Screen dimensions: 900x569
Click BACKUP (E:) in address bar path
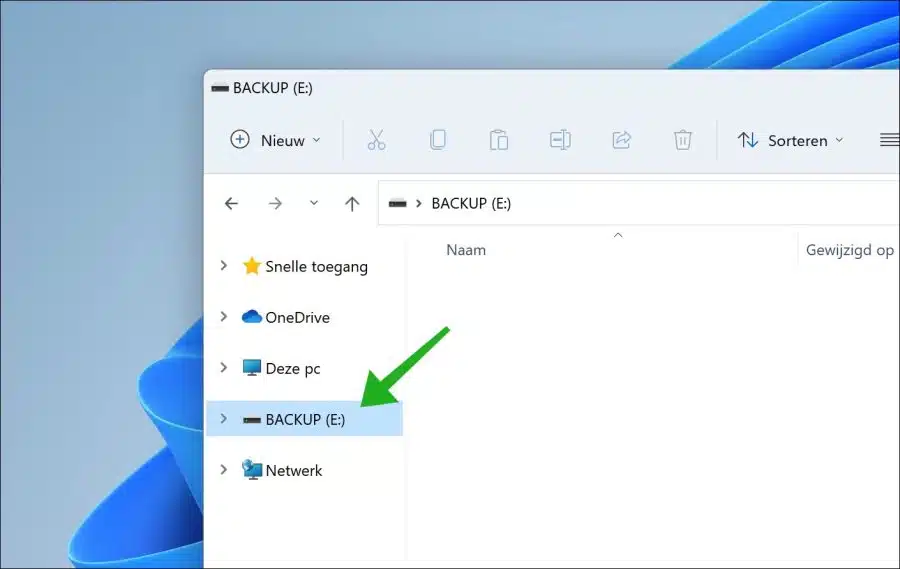coord(471,203)
